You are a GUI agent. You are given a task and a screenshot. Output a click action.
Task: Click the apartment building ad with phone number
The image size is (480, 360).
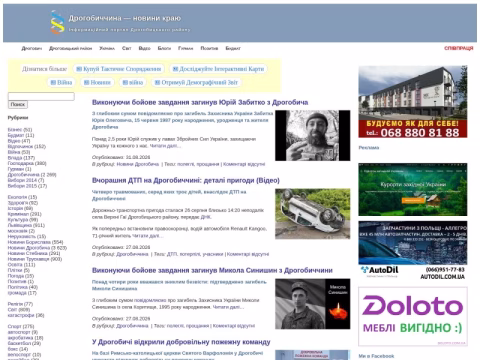click(413, 102)
